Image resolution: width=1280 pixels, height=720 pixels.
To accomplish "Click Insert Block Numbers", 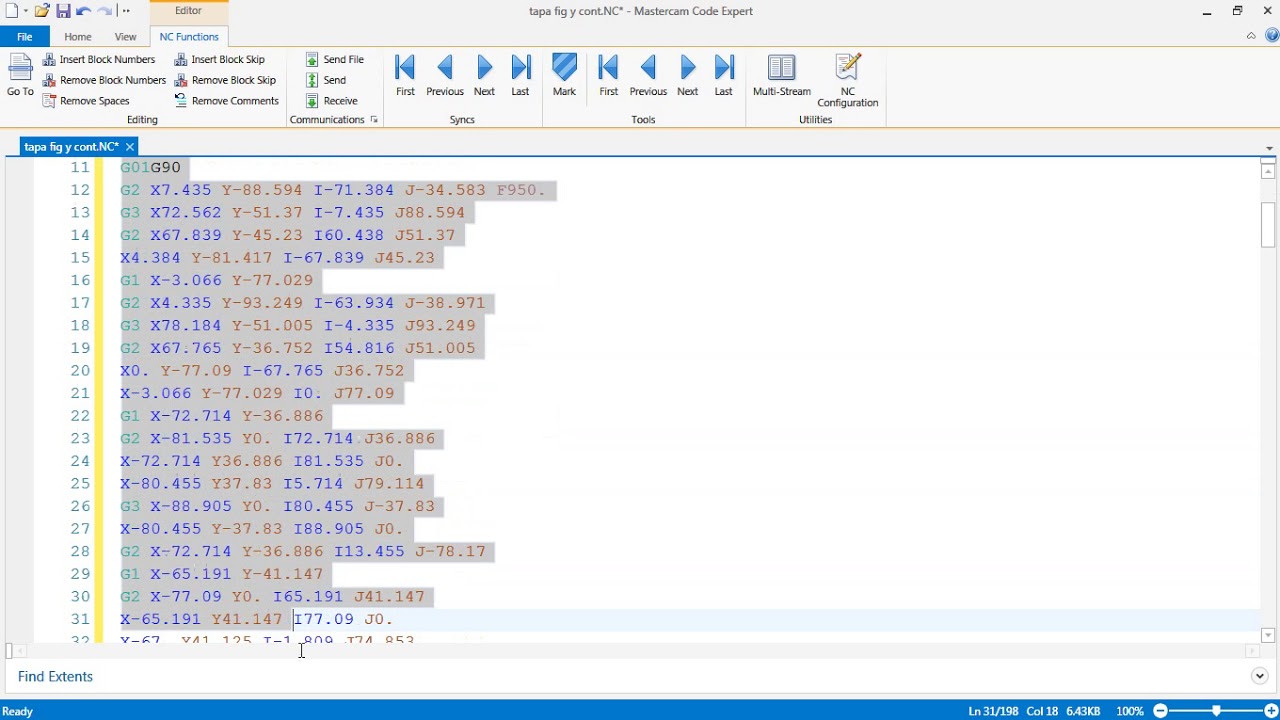I will click(x=99, y=59).
